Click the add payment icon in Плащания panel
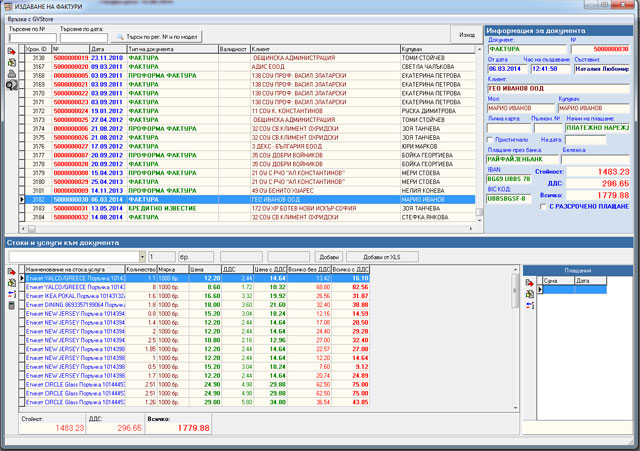This screenshot has height=451, width=640. [x=529, y=282]
